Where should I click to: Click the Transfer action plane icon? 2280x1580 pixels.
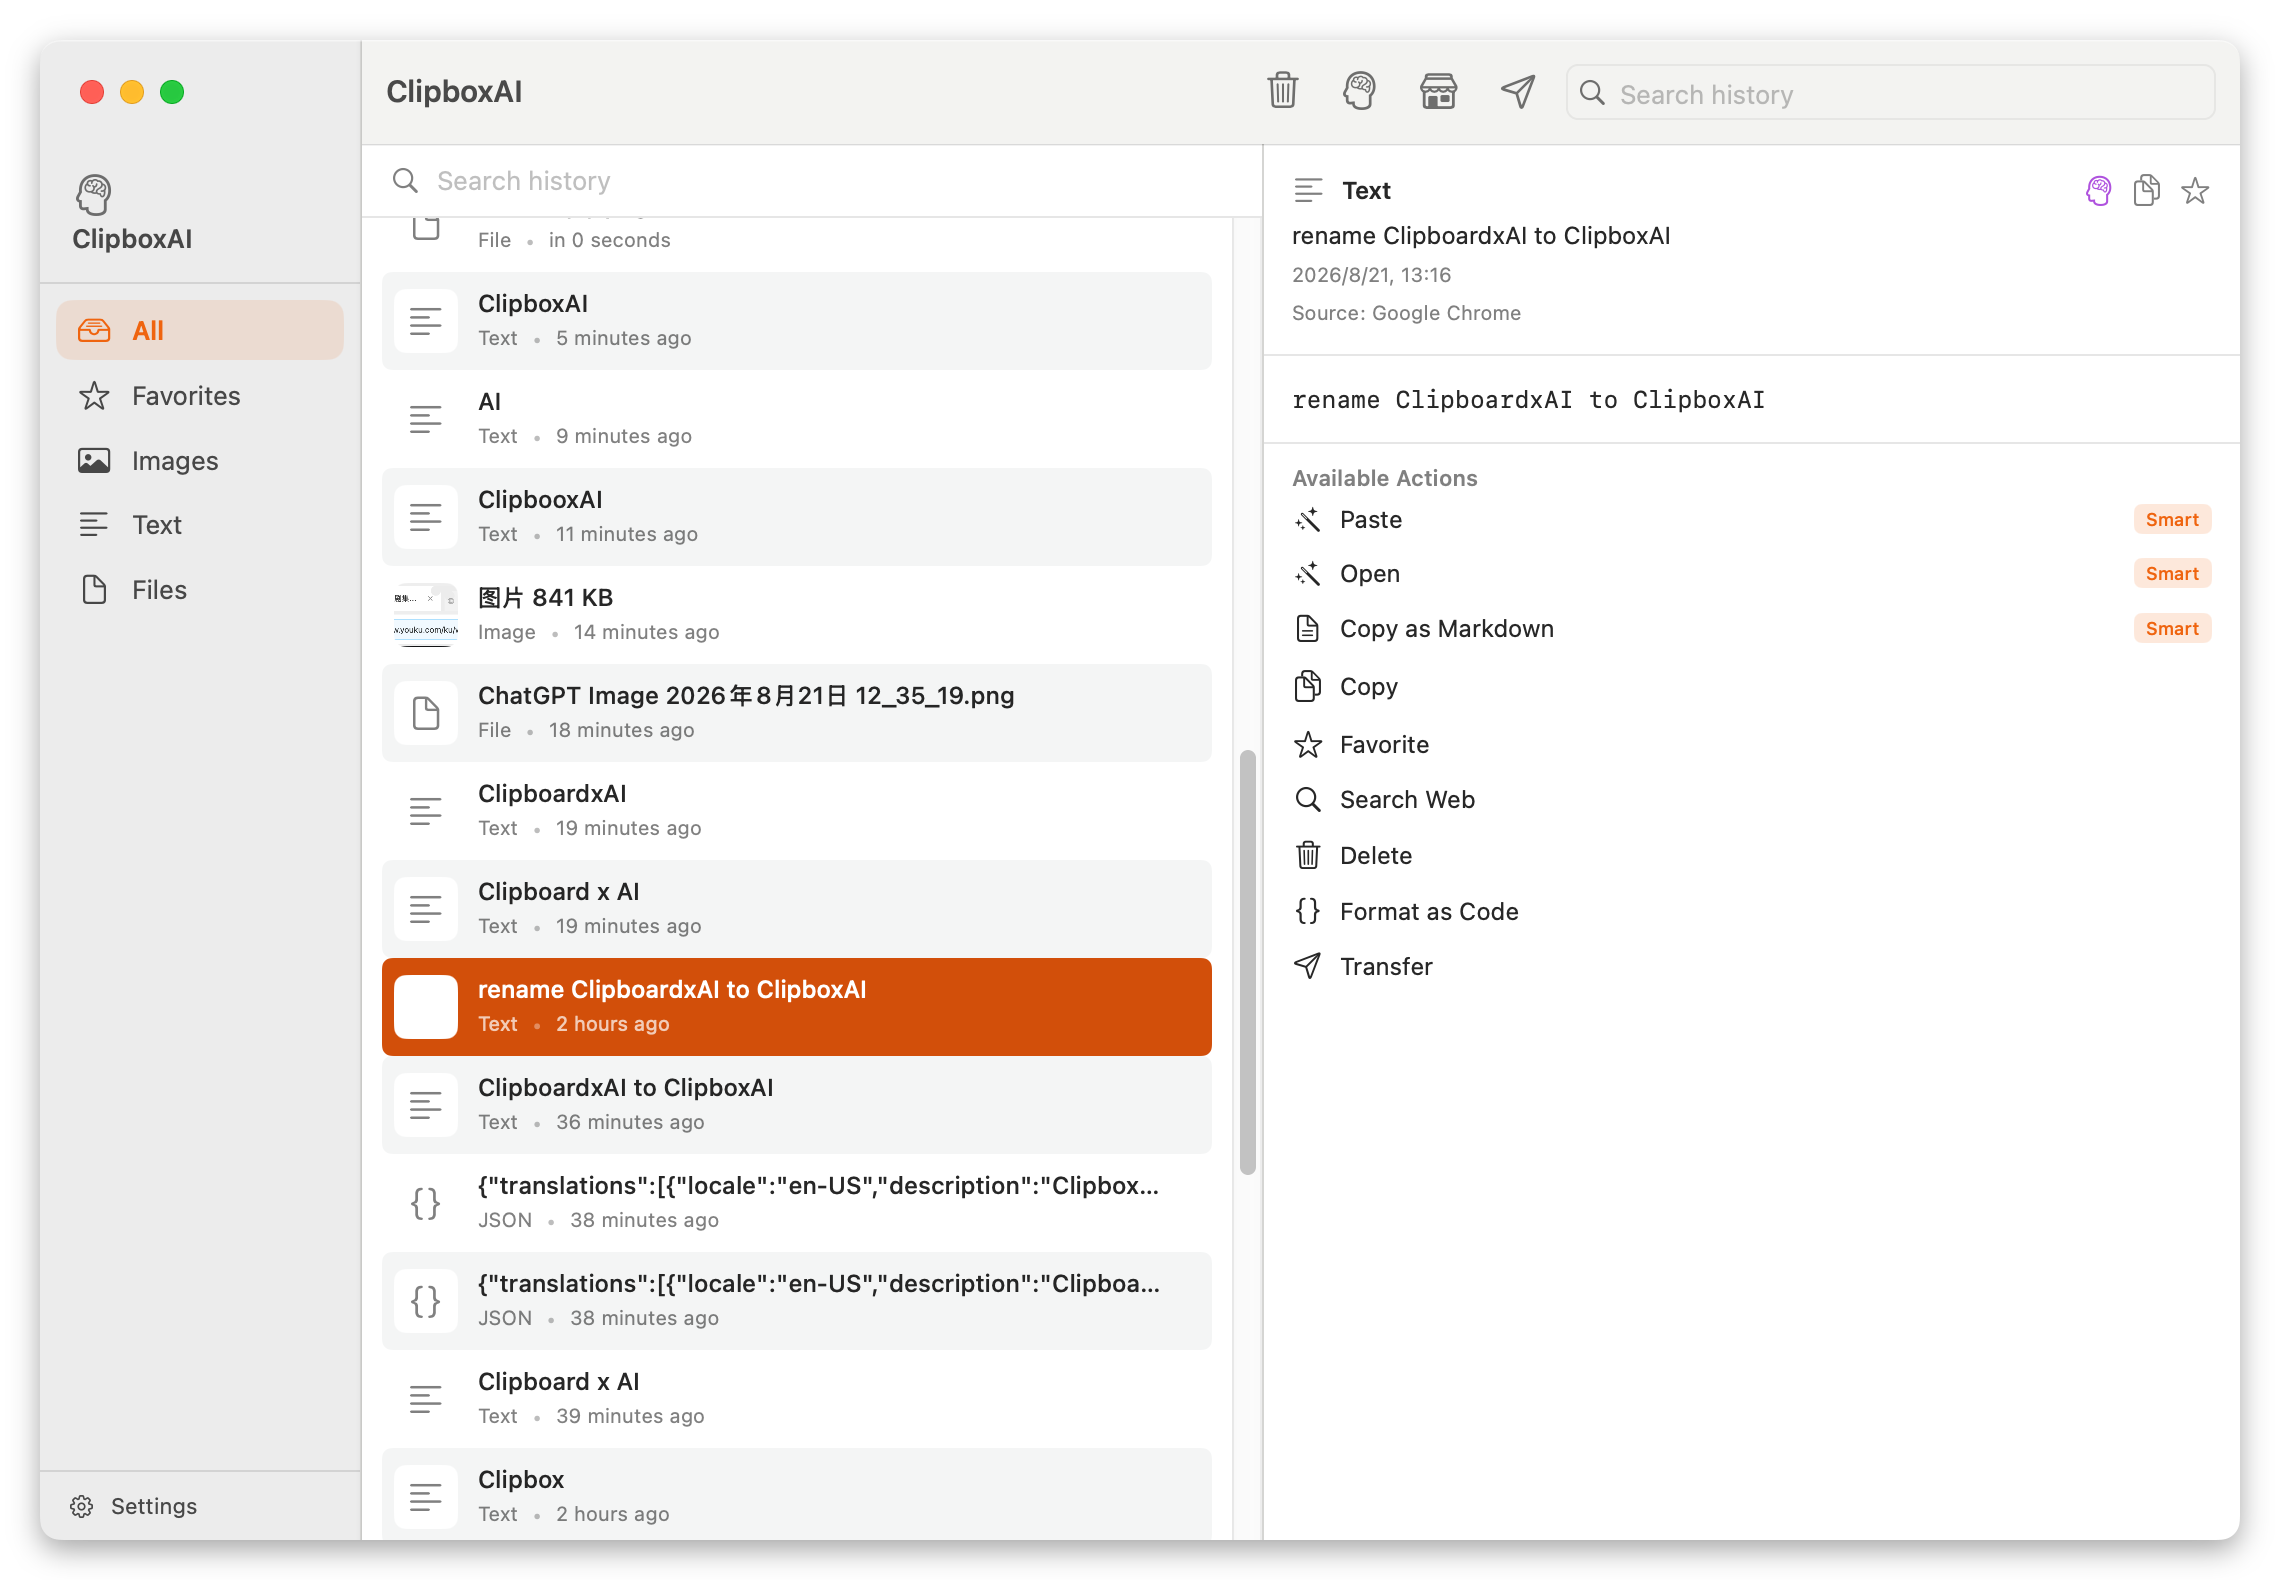[x=1308, y=966]
